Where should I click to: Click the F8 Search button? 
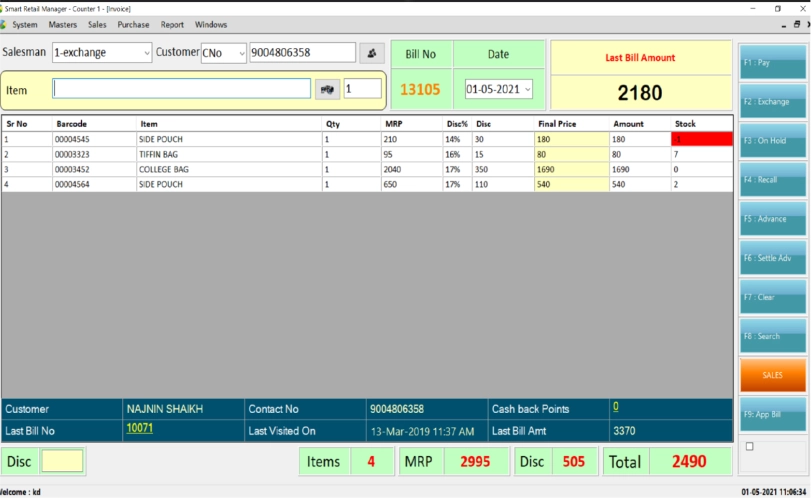point(772,336)
